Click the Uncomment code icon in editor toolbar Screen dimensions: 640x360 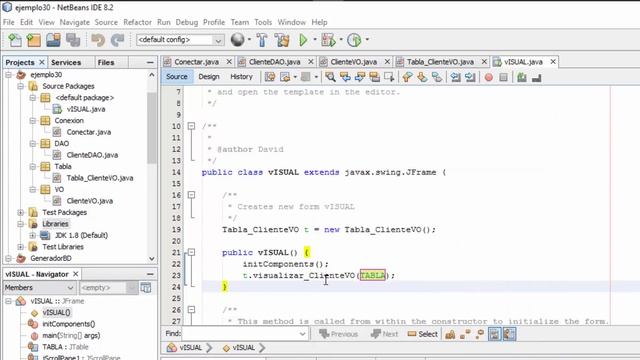coord(536,77)
